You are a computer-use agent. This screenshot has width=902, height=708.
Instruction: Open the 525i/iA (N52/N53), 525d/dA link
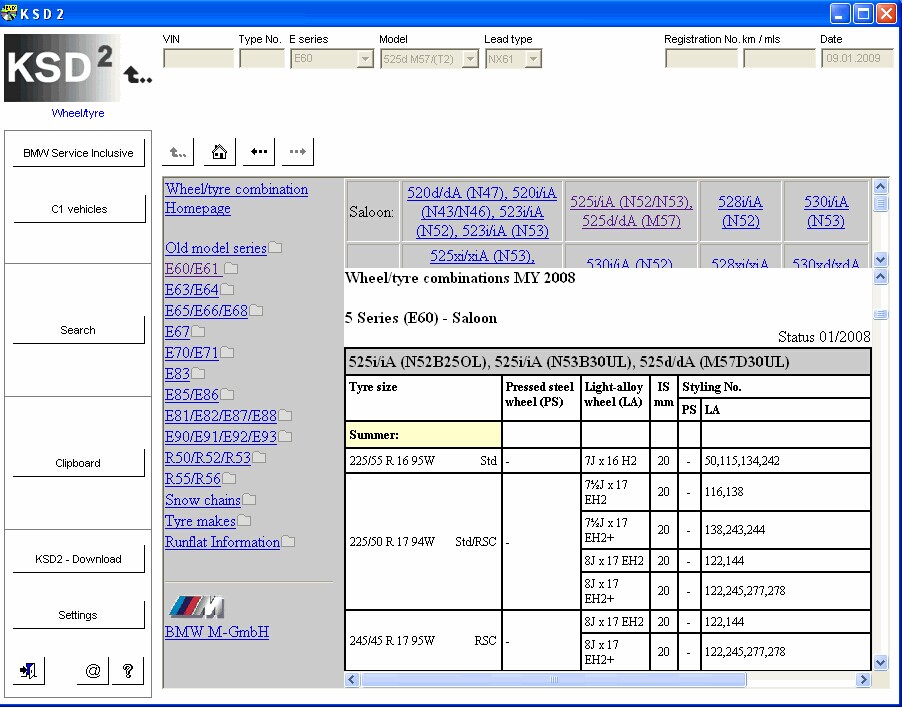(x=631, y=211)
